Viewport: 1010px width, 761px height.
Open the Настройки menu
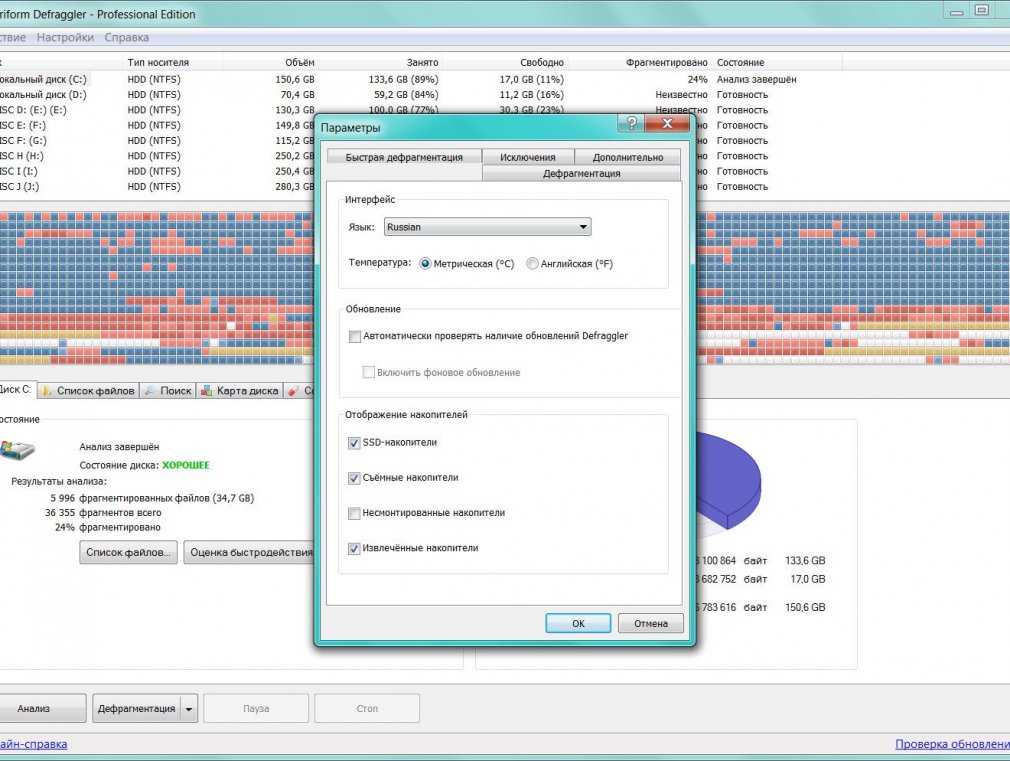tap(65, 37)
